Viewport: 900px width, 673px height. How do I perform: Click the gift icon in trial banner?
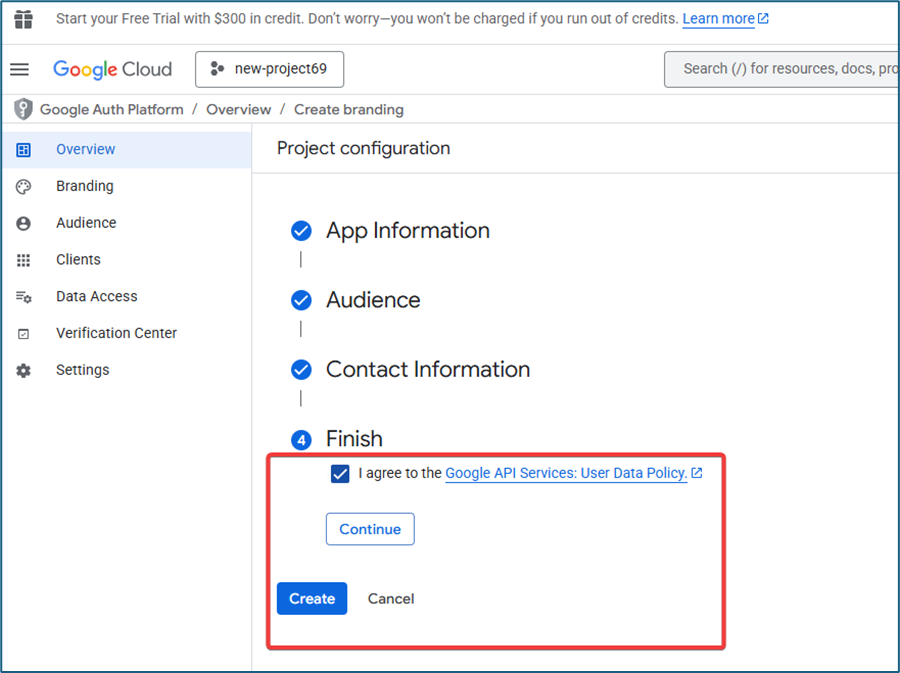coord(24,19)
